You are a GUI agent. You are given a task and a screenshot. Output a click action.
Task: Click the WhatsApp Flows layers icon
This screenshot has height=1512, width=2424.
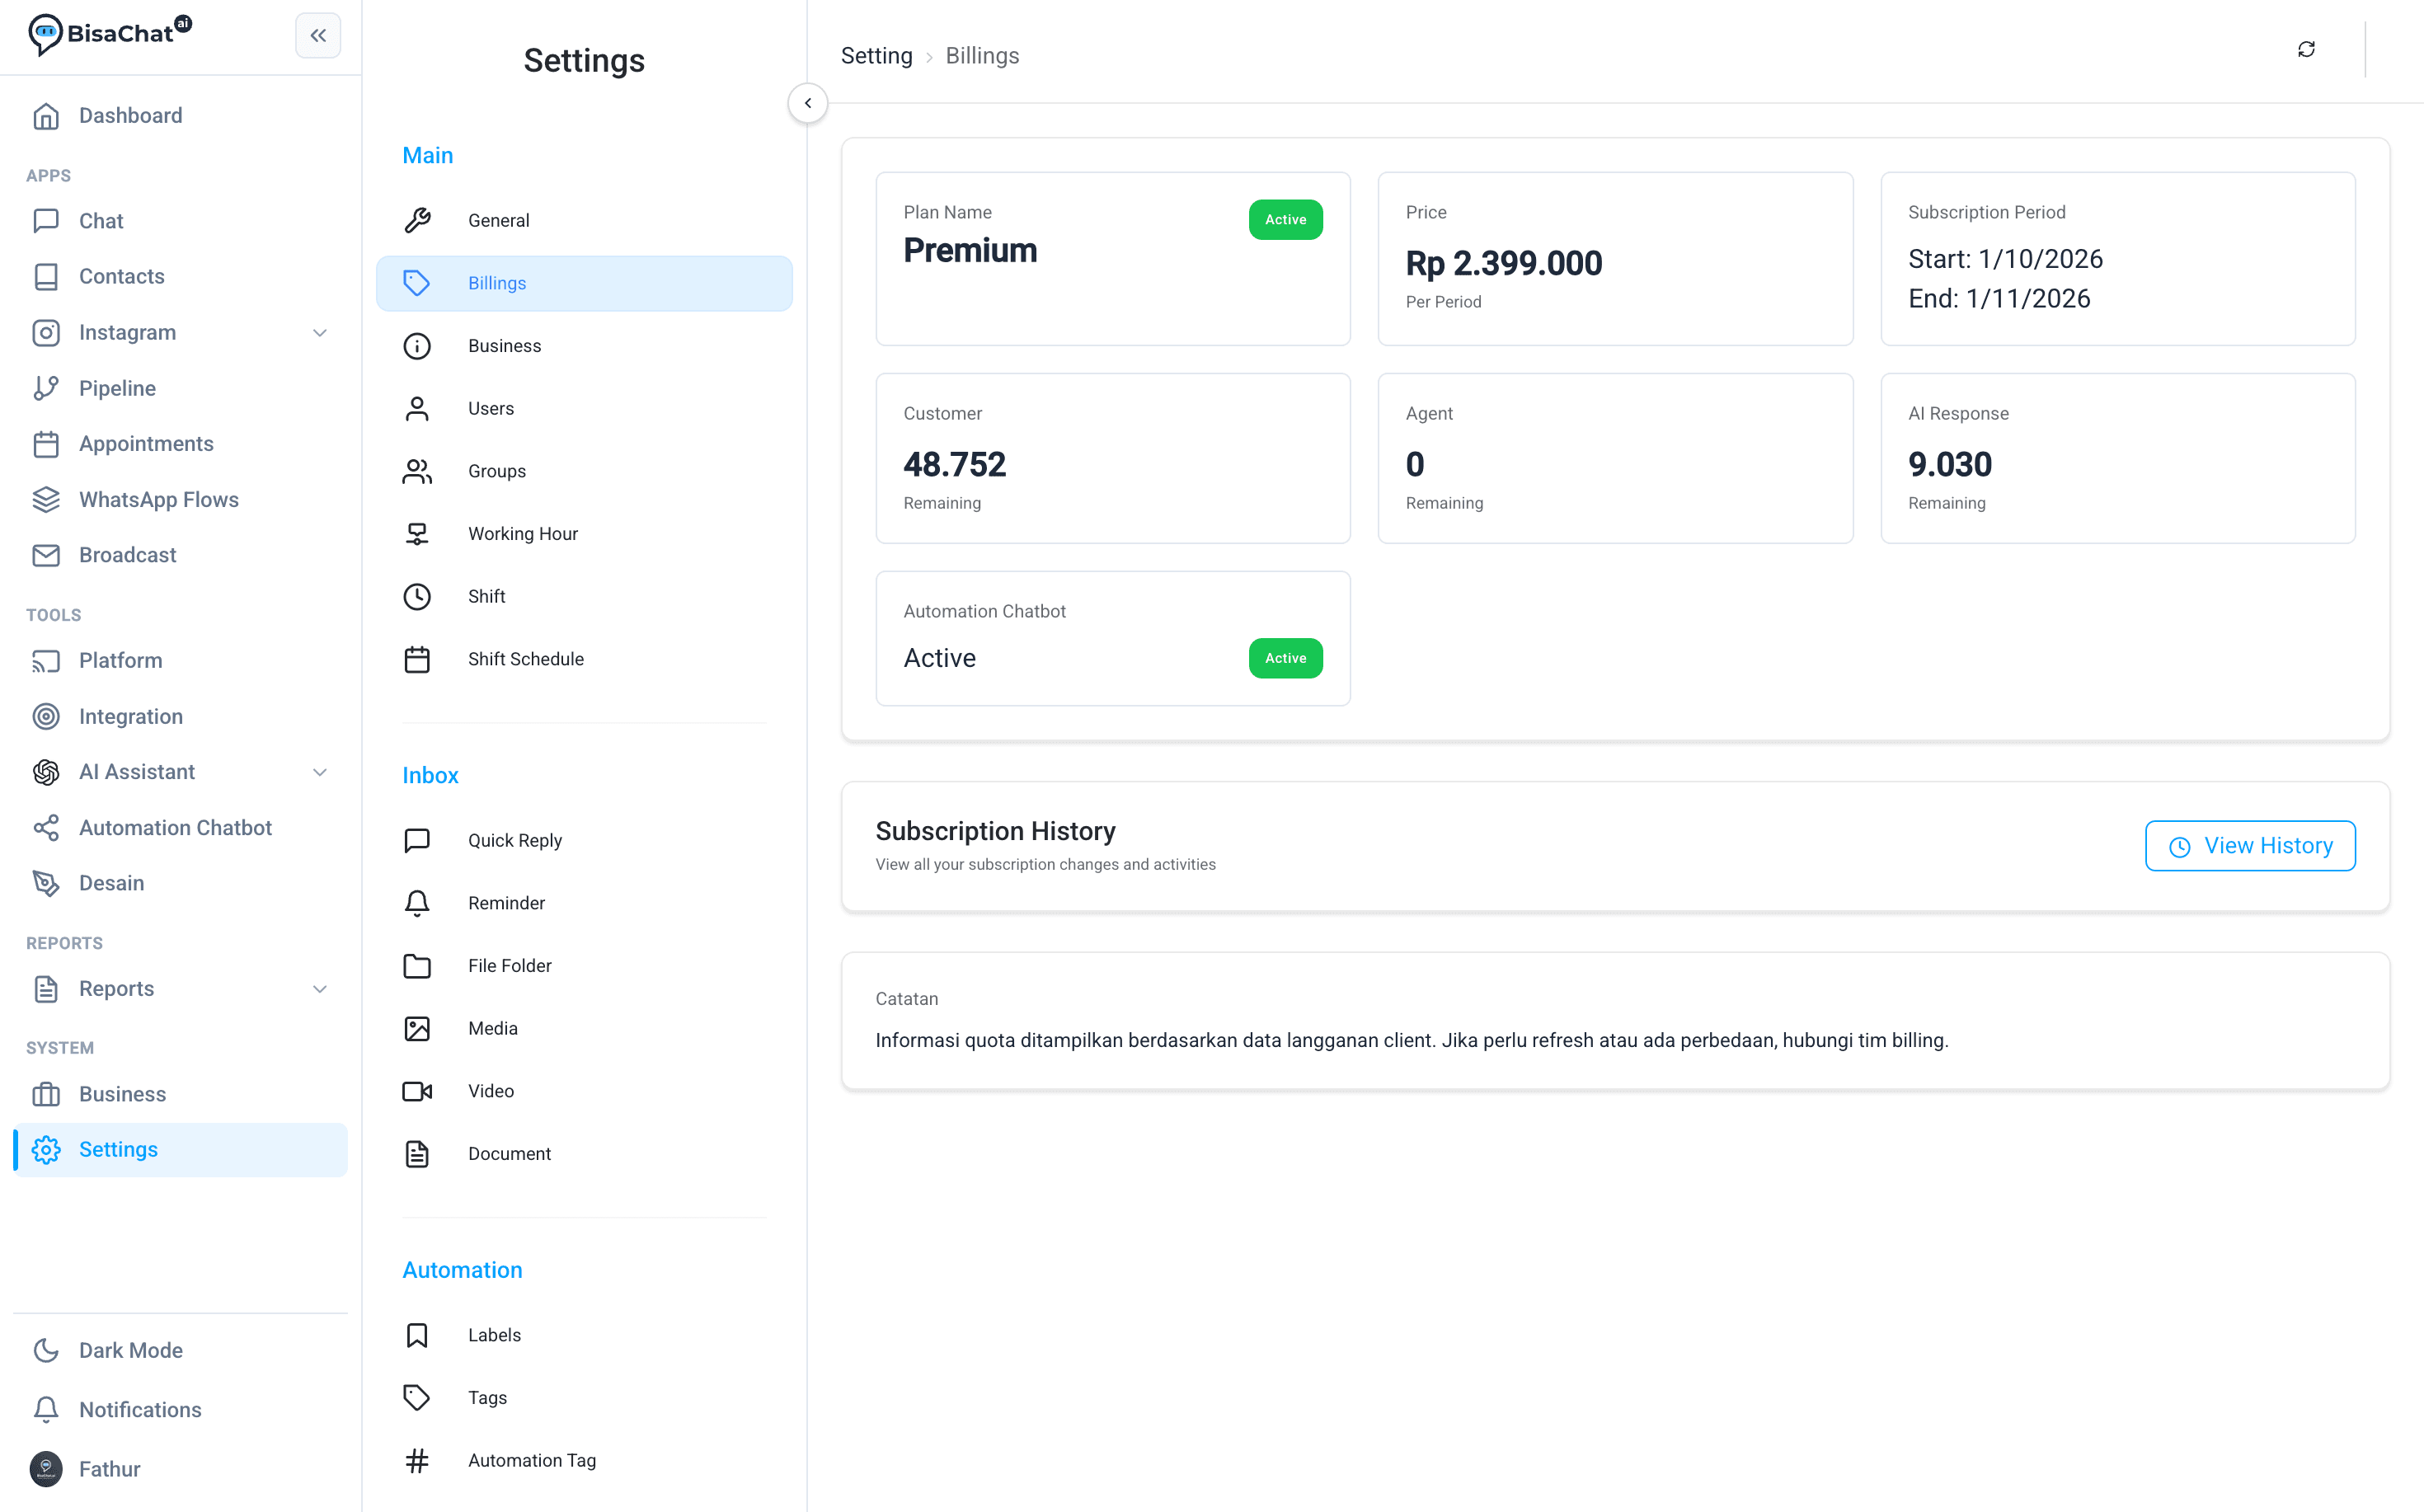[x=46, y=500]
